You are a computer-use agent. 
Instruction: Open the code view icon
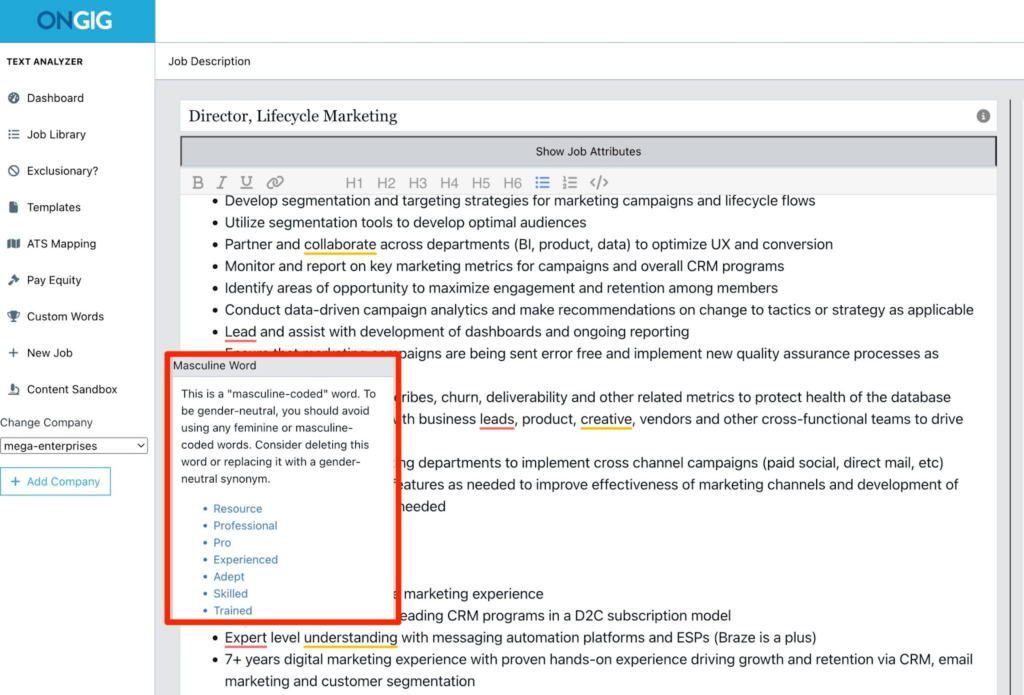click(599, 182)
